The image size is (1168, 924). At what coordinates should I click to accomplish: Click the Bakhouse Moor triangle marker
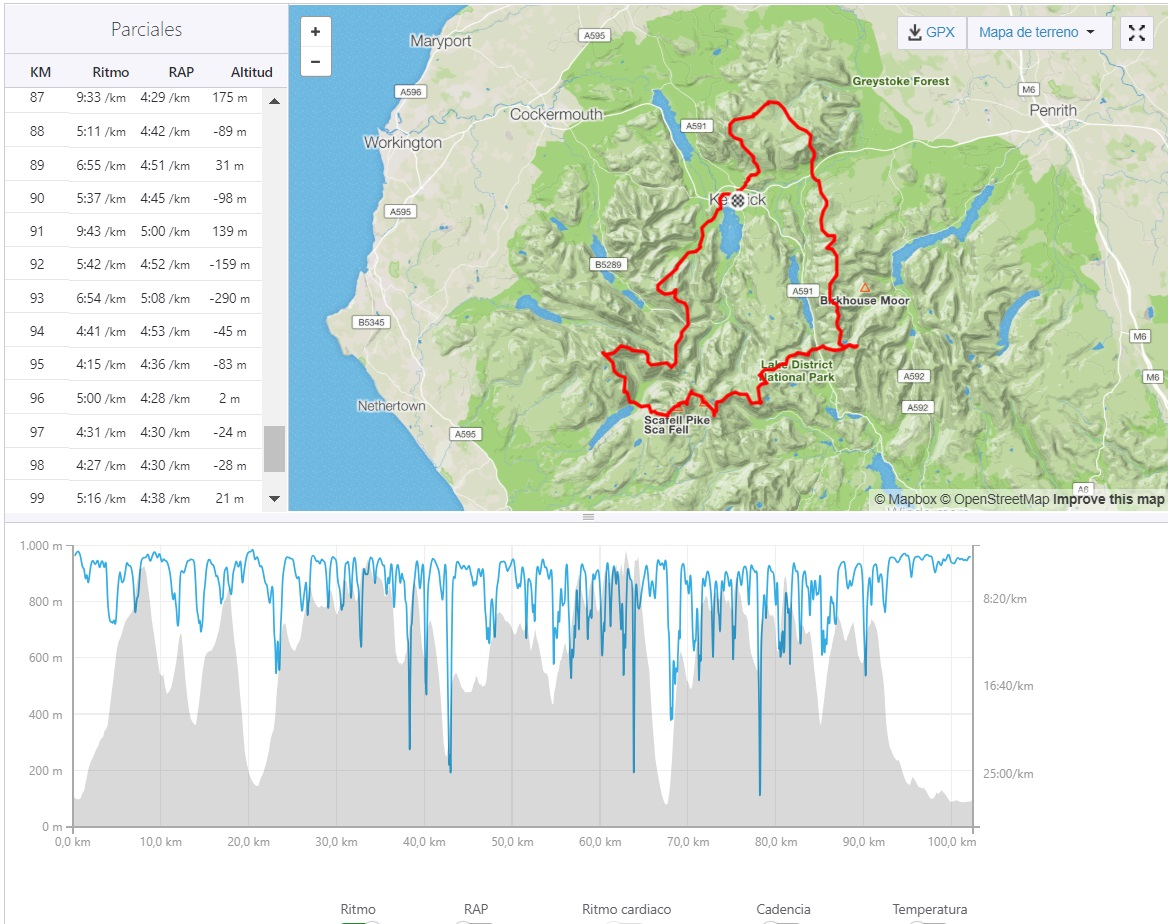[865, 287]
